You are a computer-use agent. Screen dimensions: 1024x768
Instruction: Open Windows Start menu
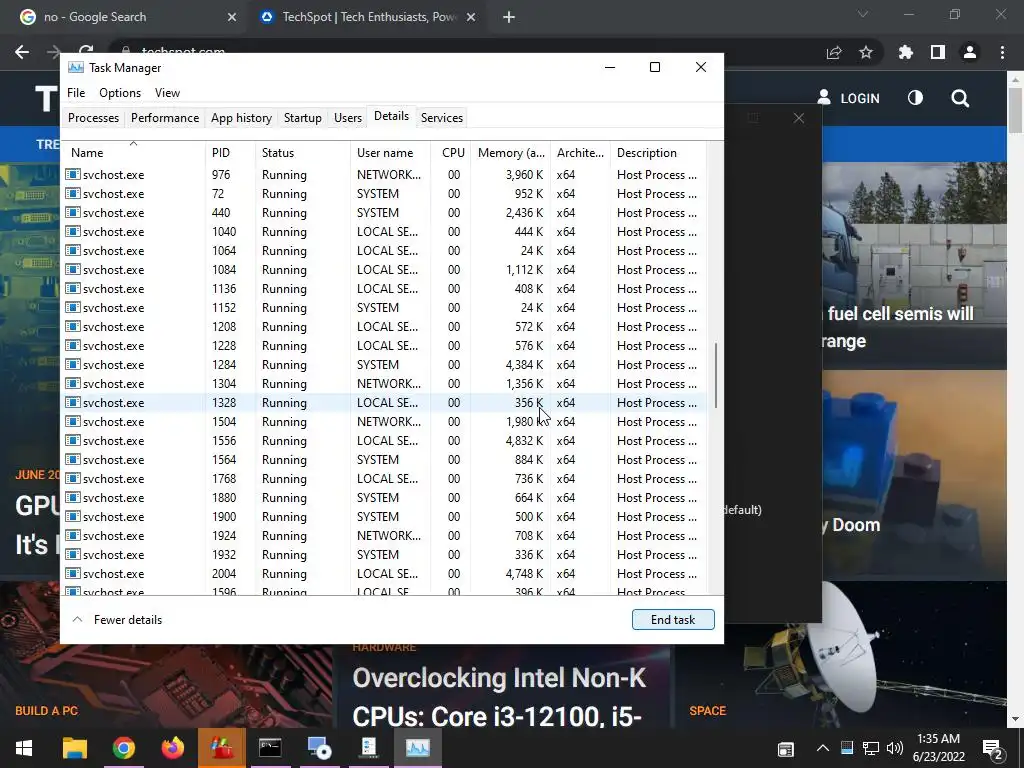[x=24, y=748]
